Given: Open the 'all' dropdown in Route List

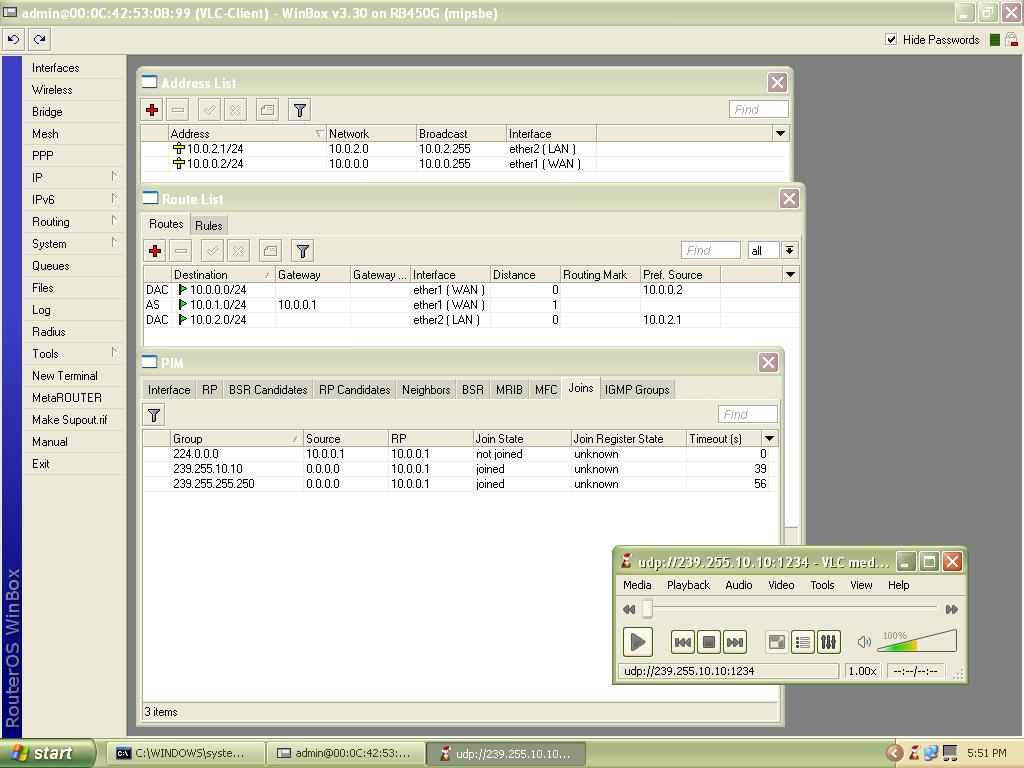Looking at the screenshot, I should click(x=789, y=251).
